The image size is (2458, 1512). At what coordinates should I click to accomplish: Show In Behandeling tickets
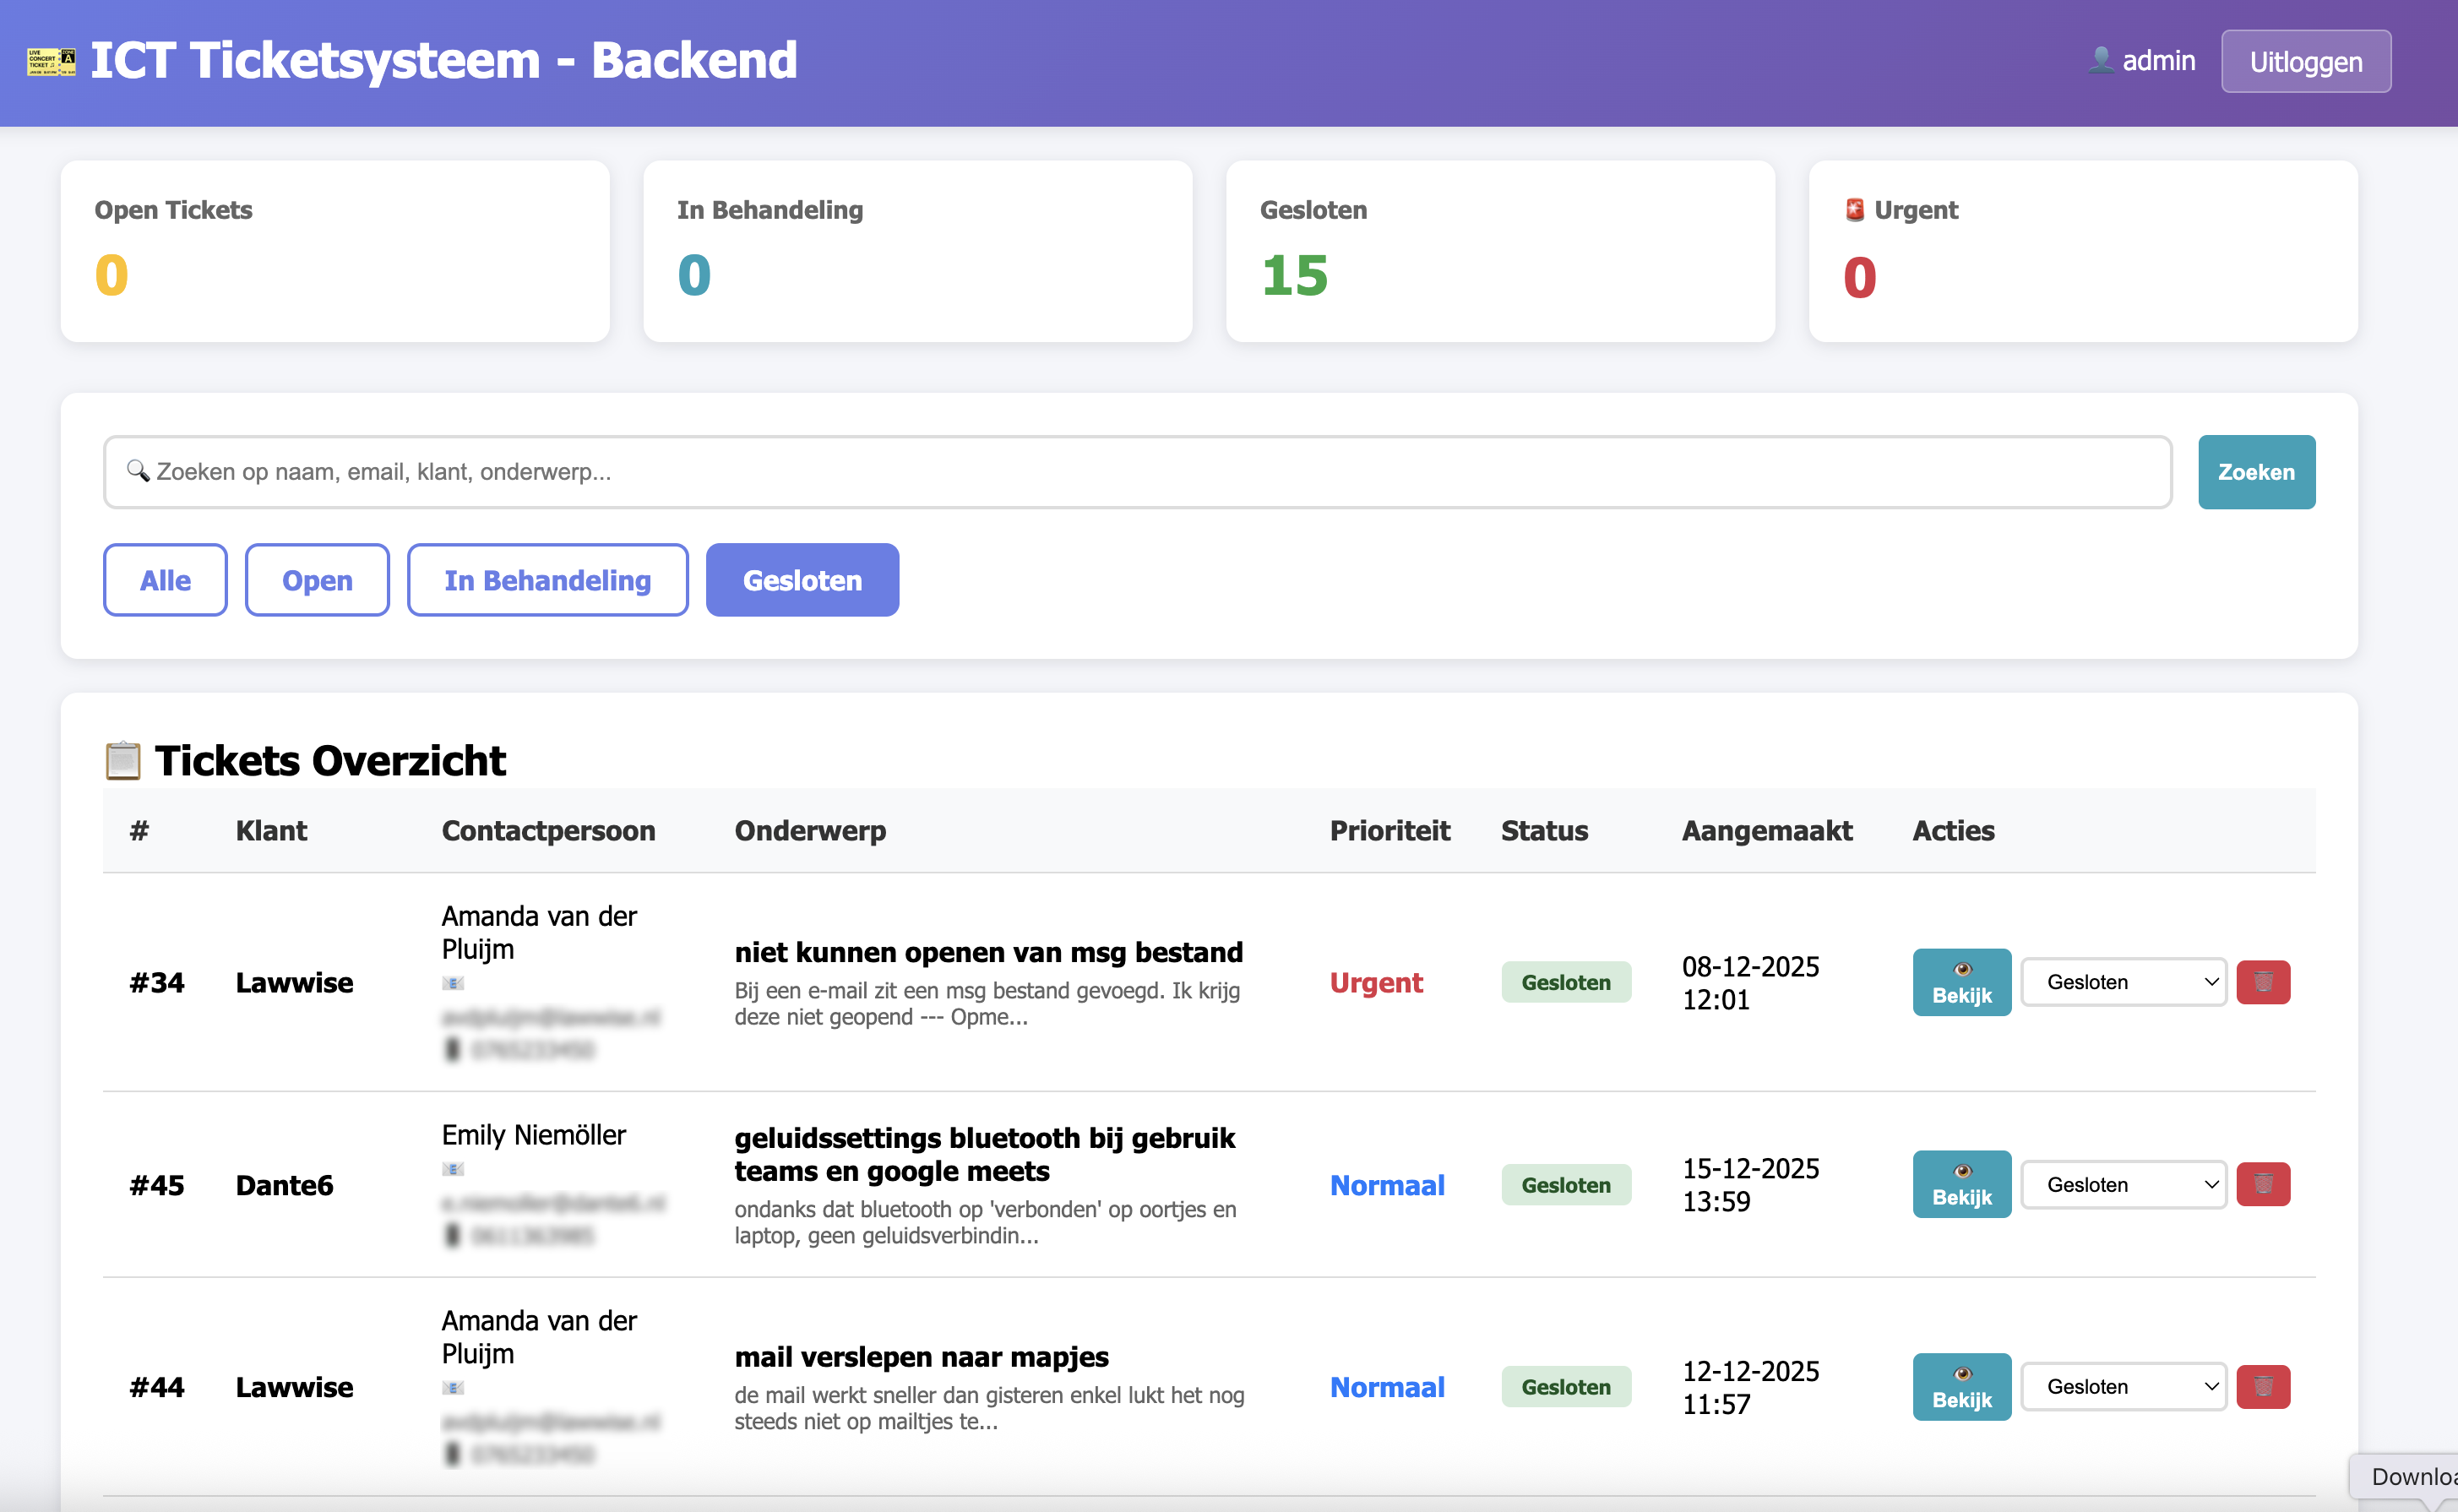click(547, 580)
